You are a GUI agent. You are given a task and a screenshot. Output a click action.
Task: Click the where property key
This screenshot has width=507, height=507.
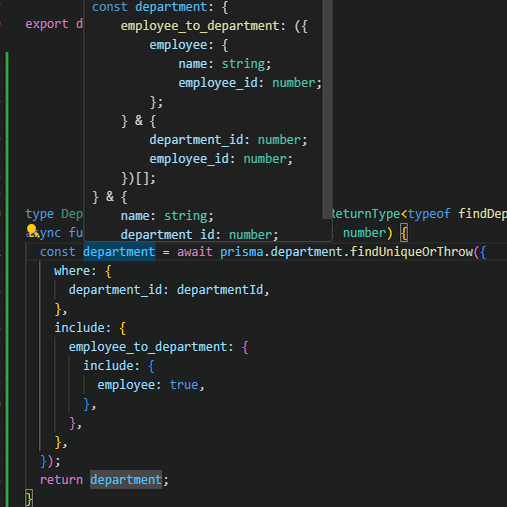point(72,271)
